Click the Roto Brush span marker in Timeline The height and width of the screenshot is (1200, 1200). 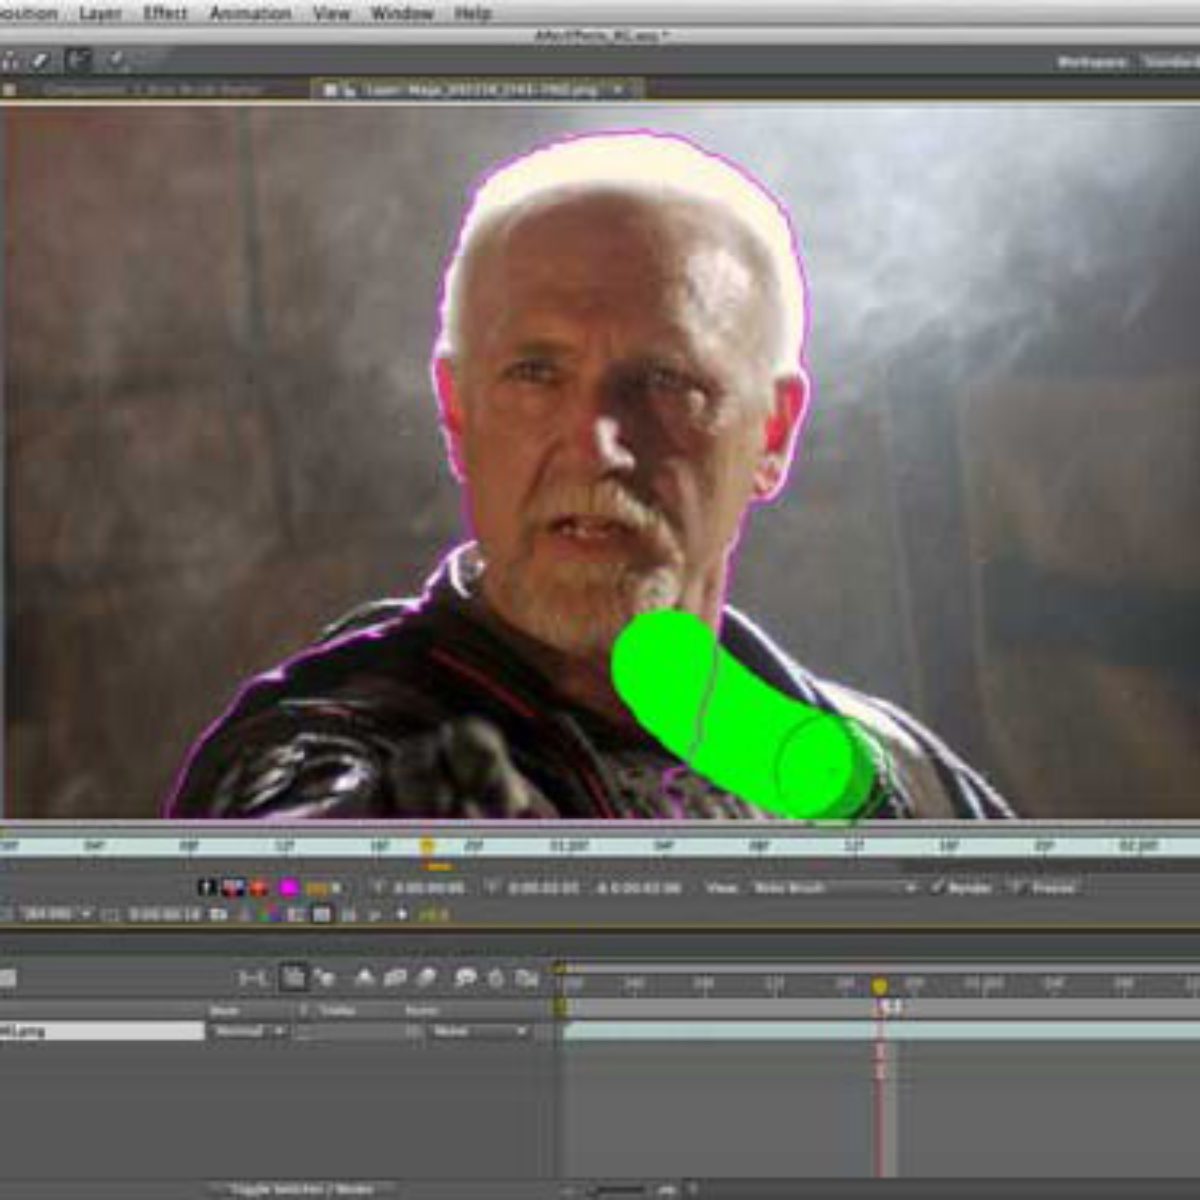click(x=890, y=1007)
